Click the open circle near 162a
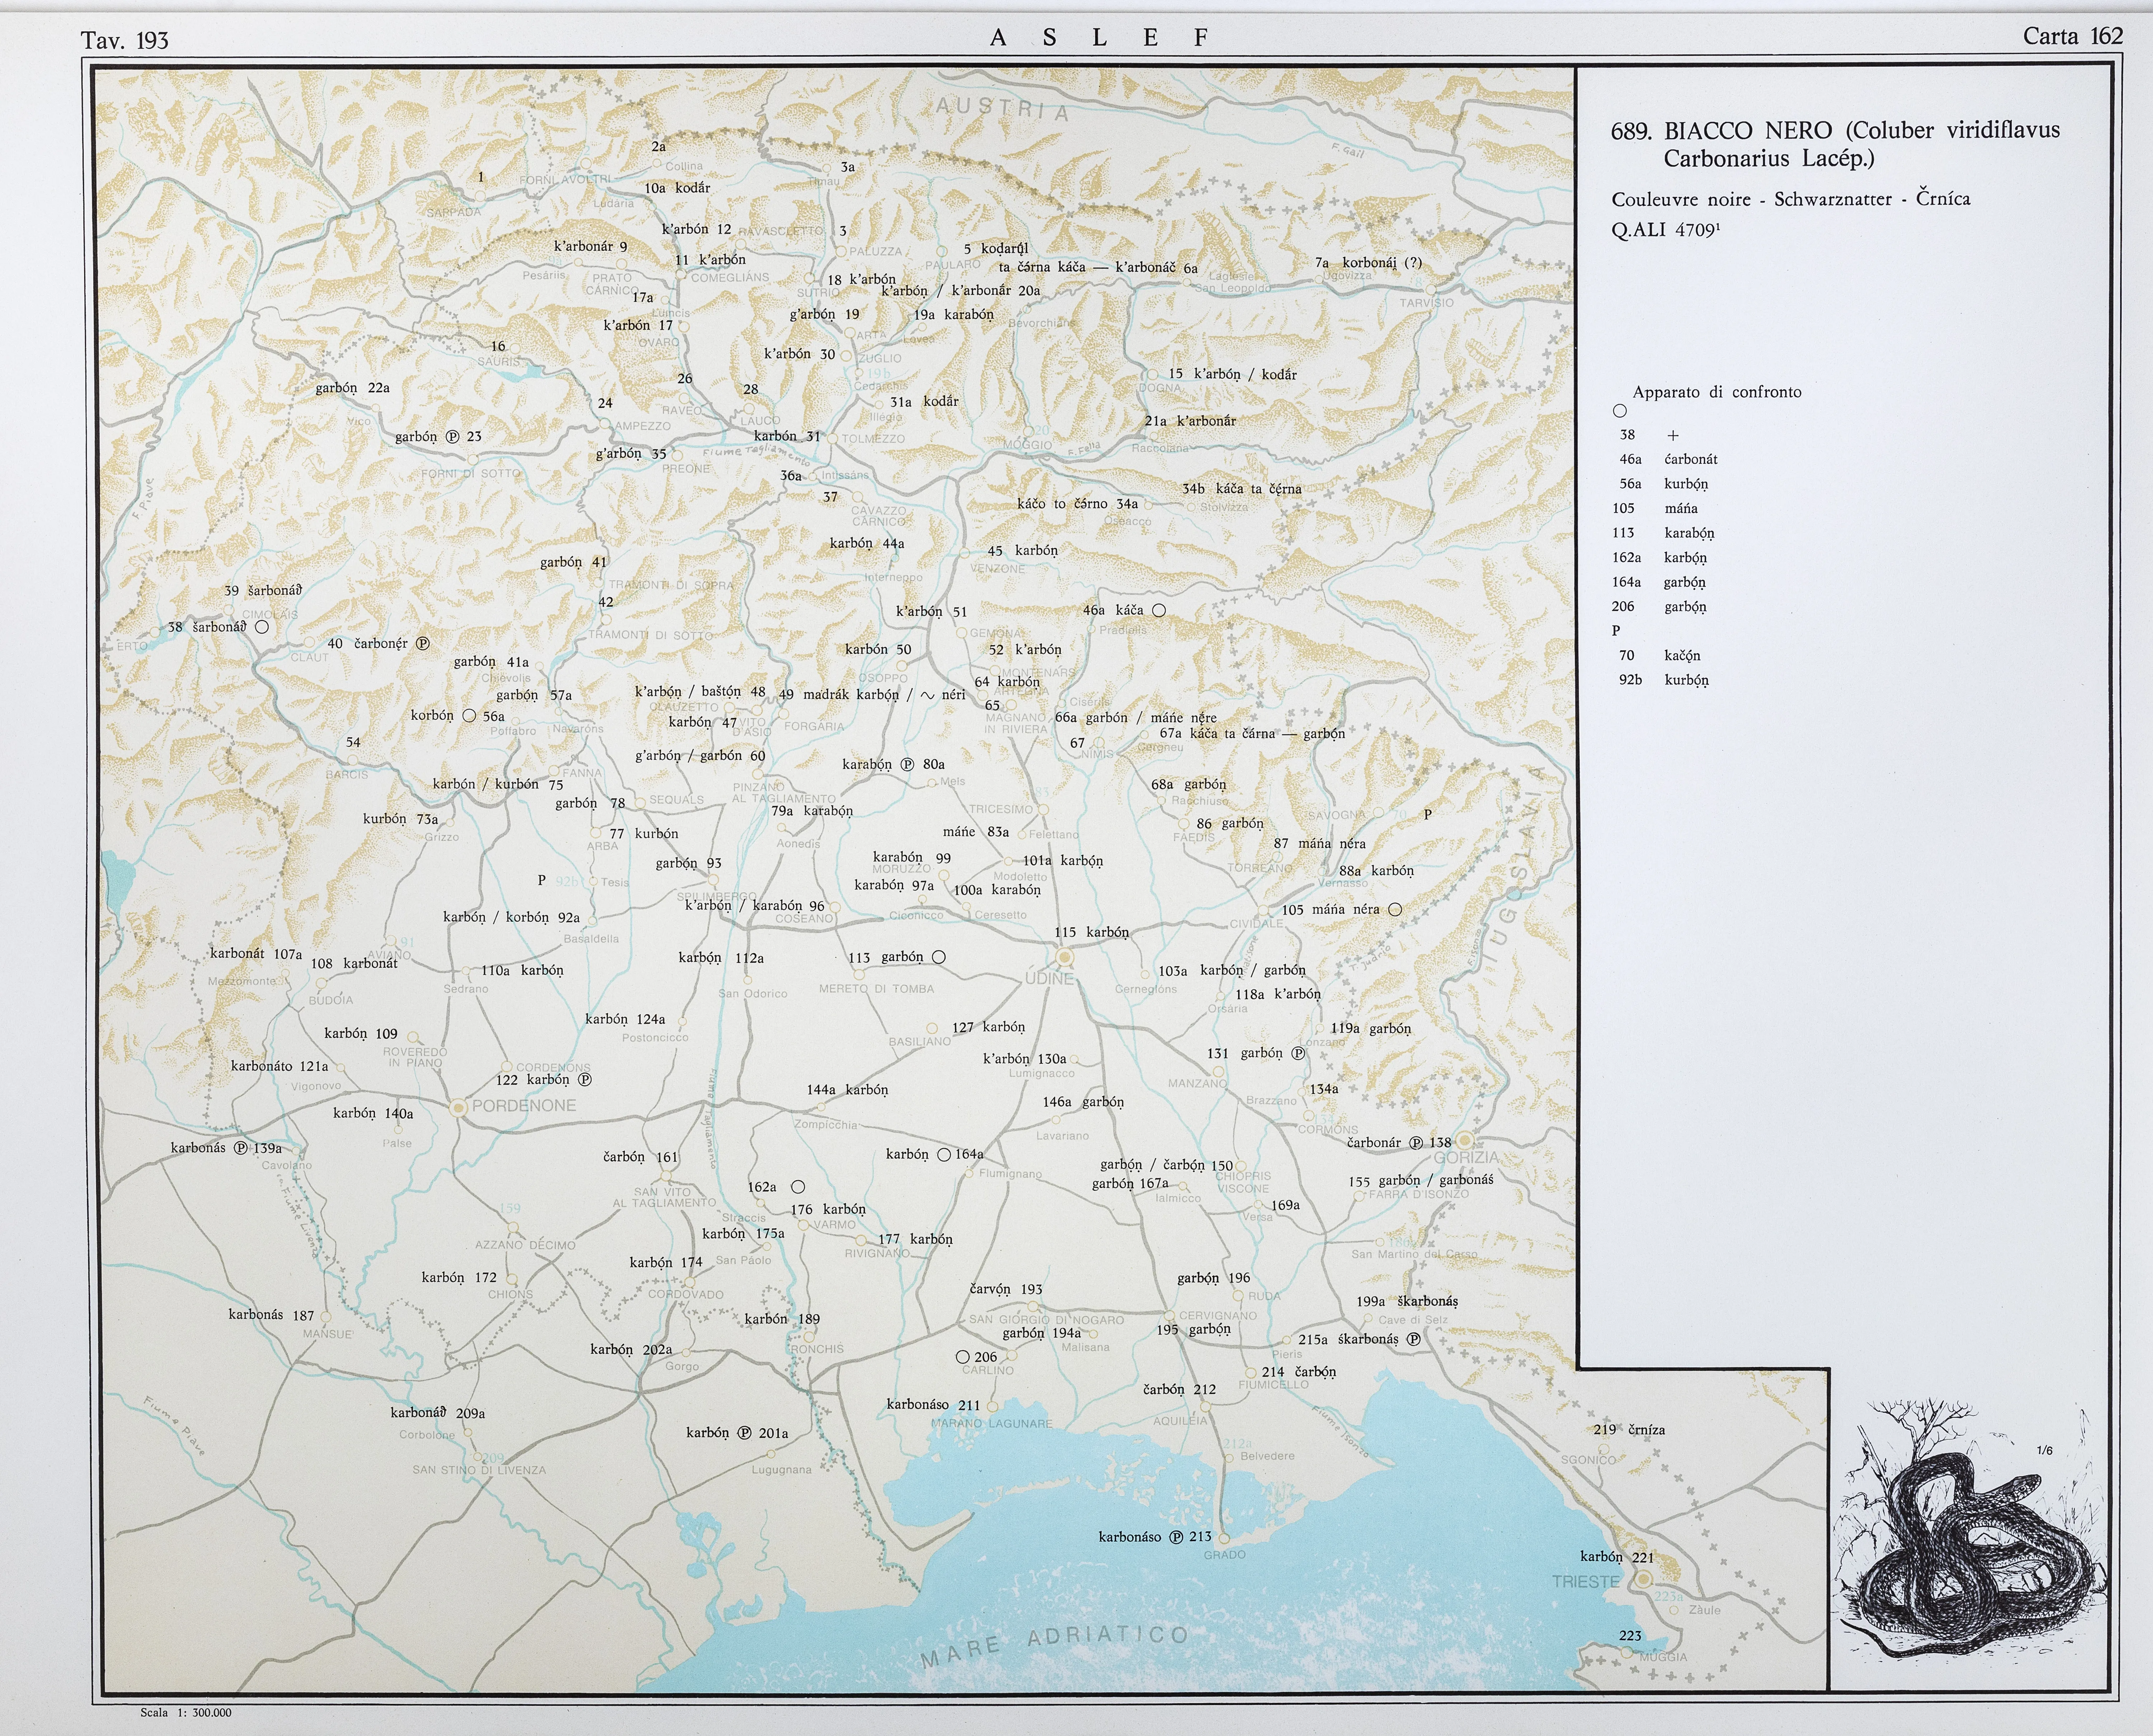Screen dimensions: 2153x1736 point(798,1187)
